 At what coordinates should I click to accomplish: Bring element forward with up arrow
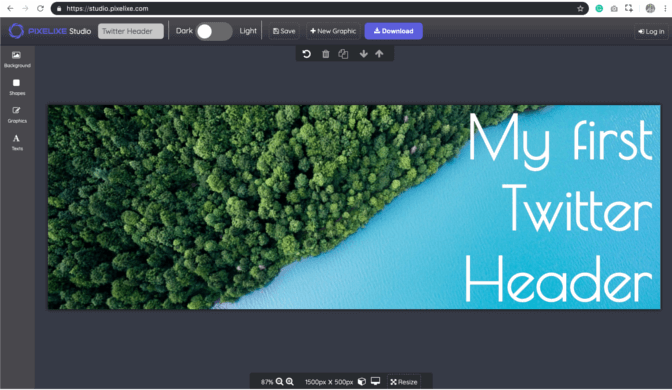pyautogui.click(x=379, y=54)
